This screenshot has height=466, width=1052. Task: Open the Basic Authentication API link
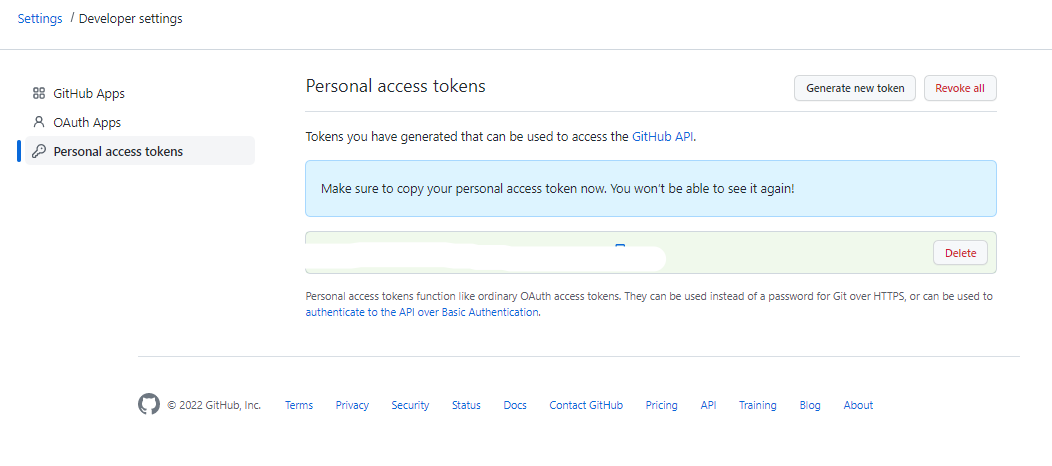tap(421, 312)
